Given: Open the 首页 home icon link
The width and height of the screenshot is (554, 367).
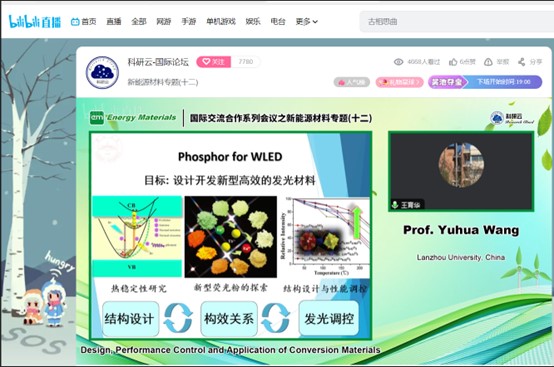Looking at the screenshot, I should (83, 22).
